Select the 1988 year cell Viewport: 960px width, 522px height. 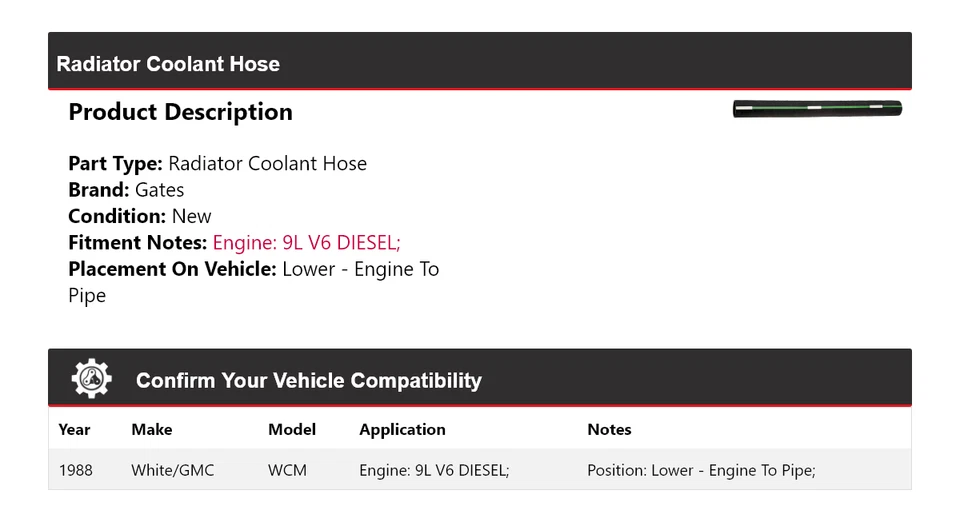click(75, 470)
